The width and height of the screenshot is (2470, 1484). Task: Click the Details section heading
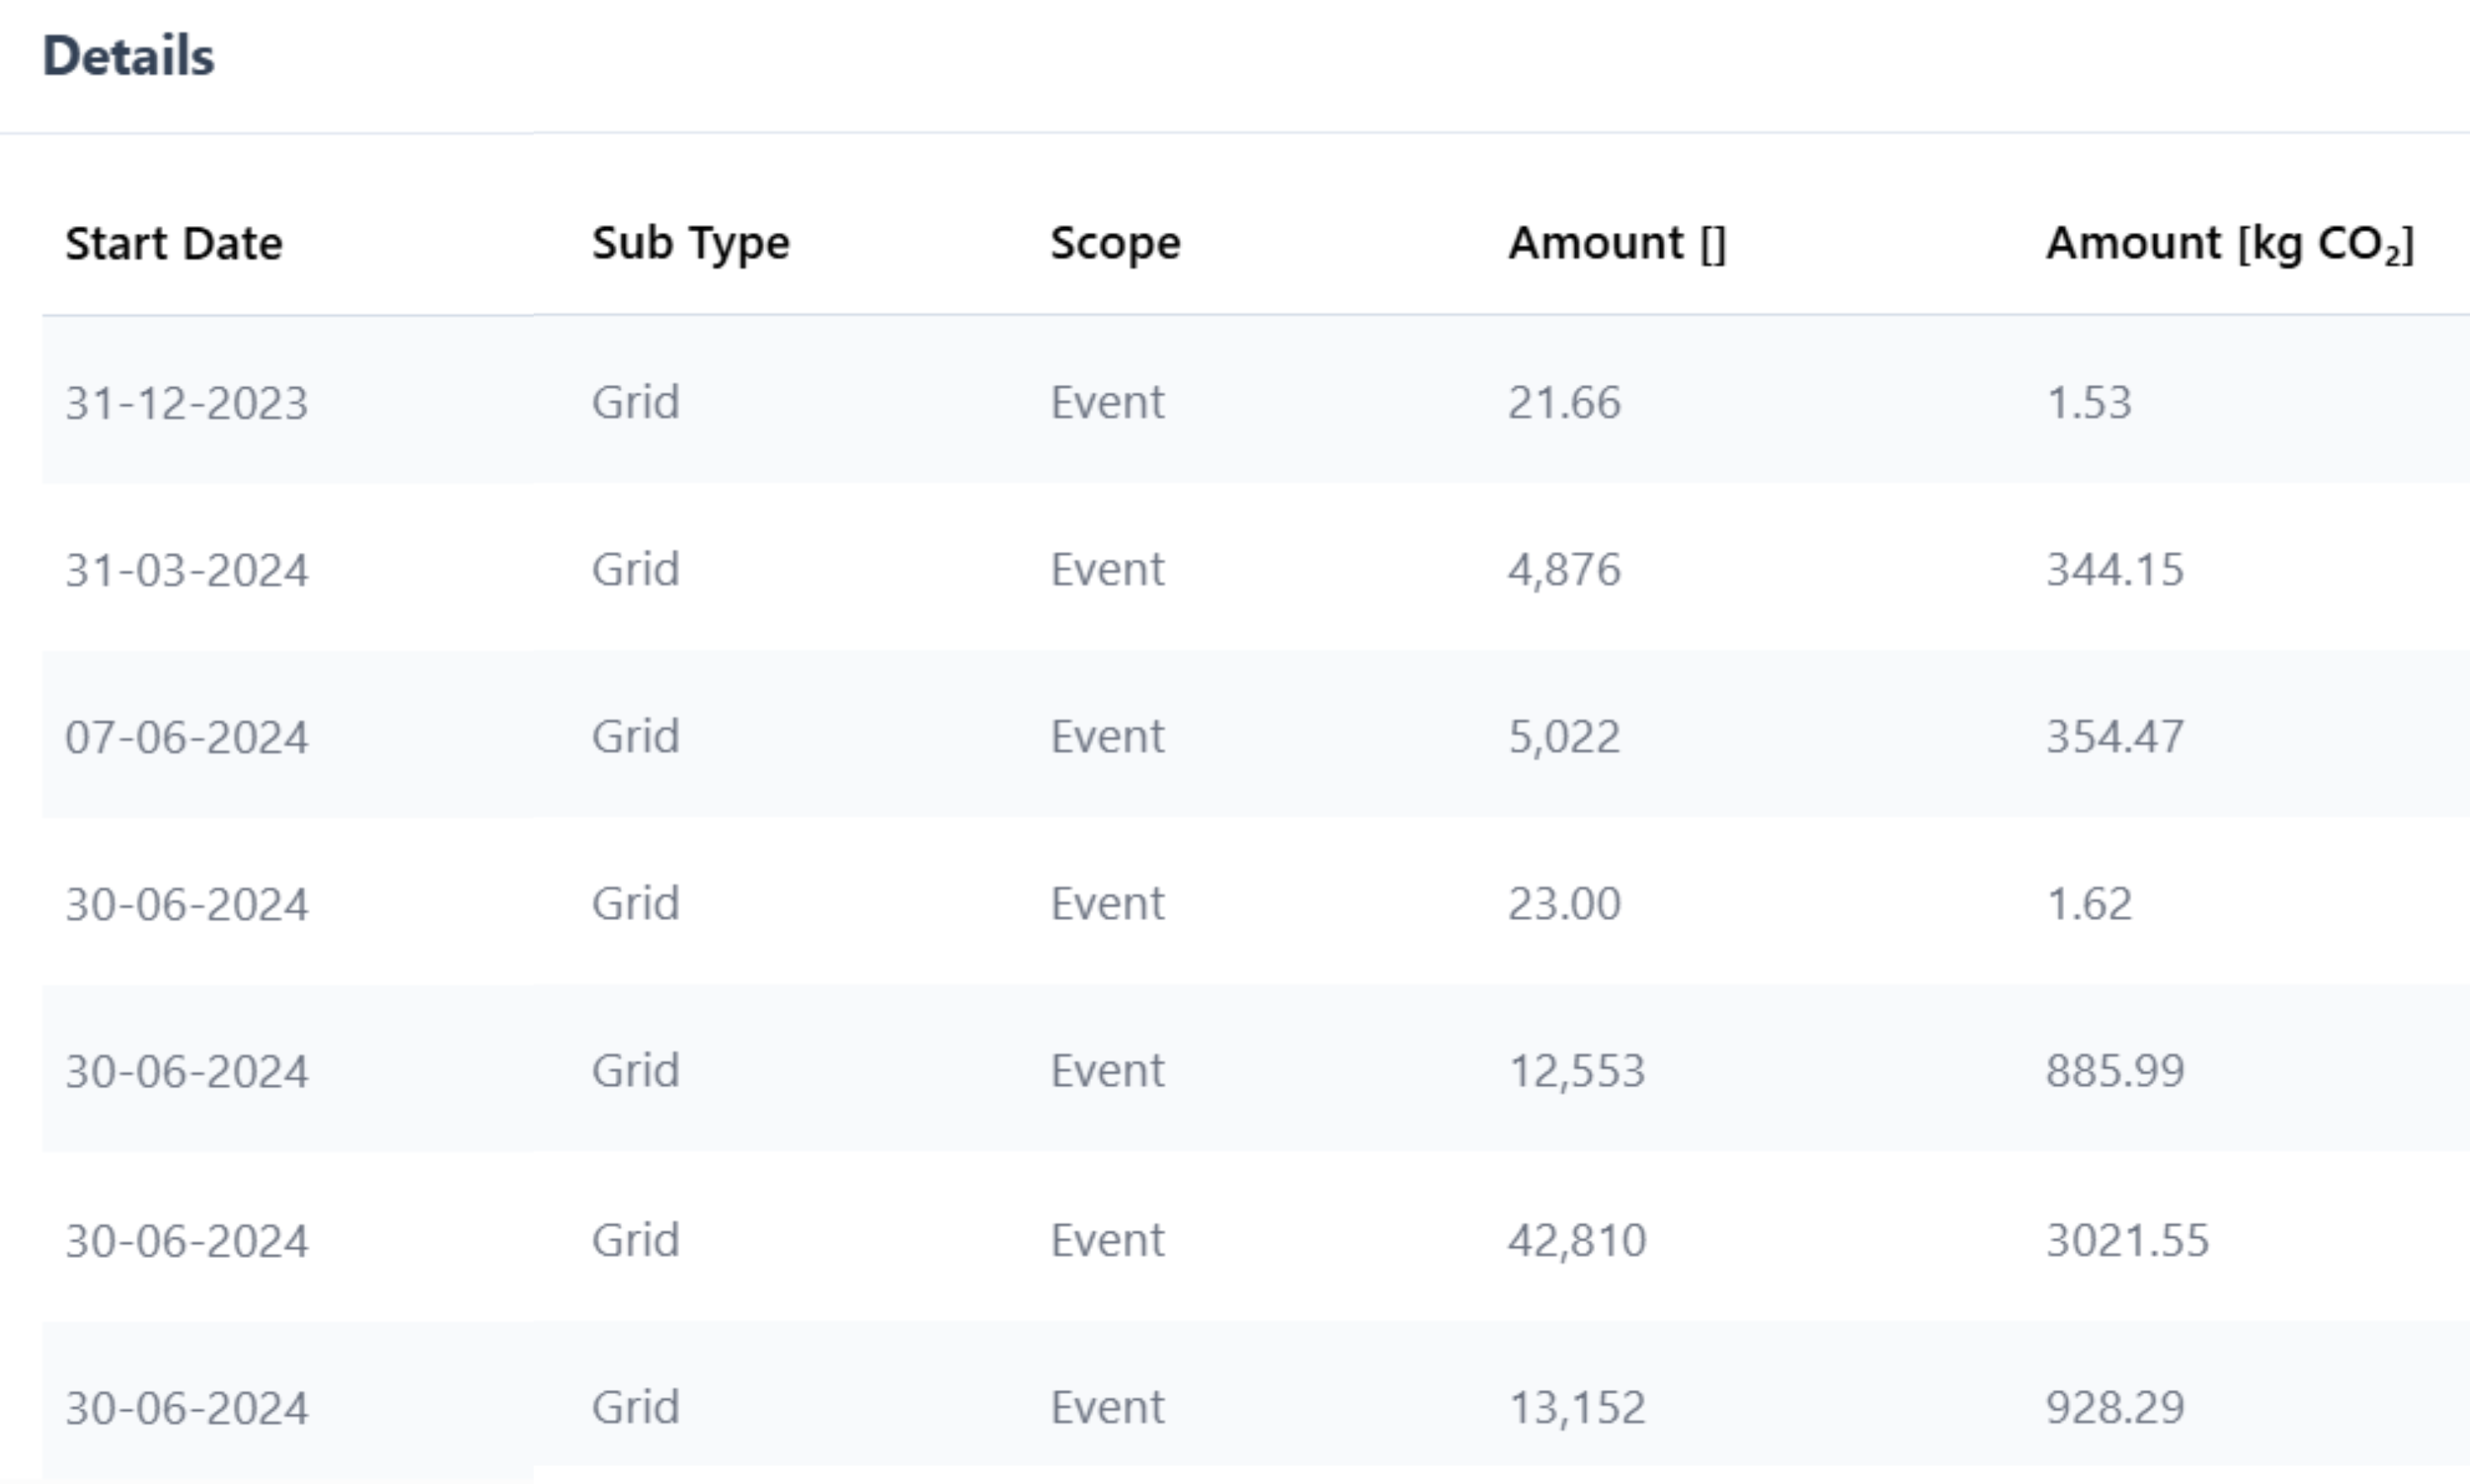(x=128, y=56)
